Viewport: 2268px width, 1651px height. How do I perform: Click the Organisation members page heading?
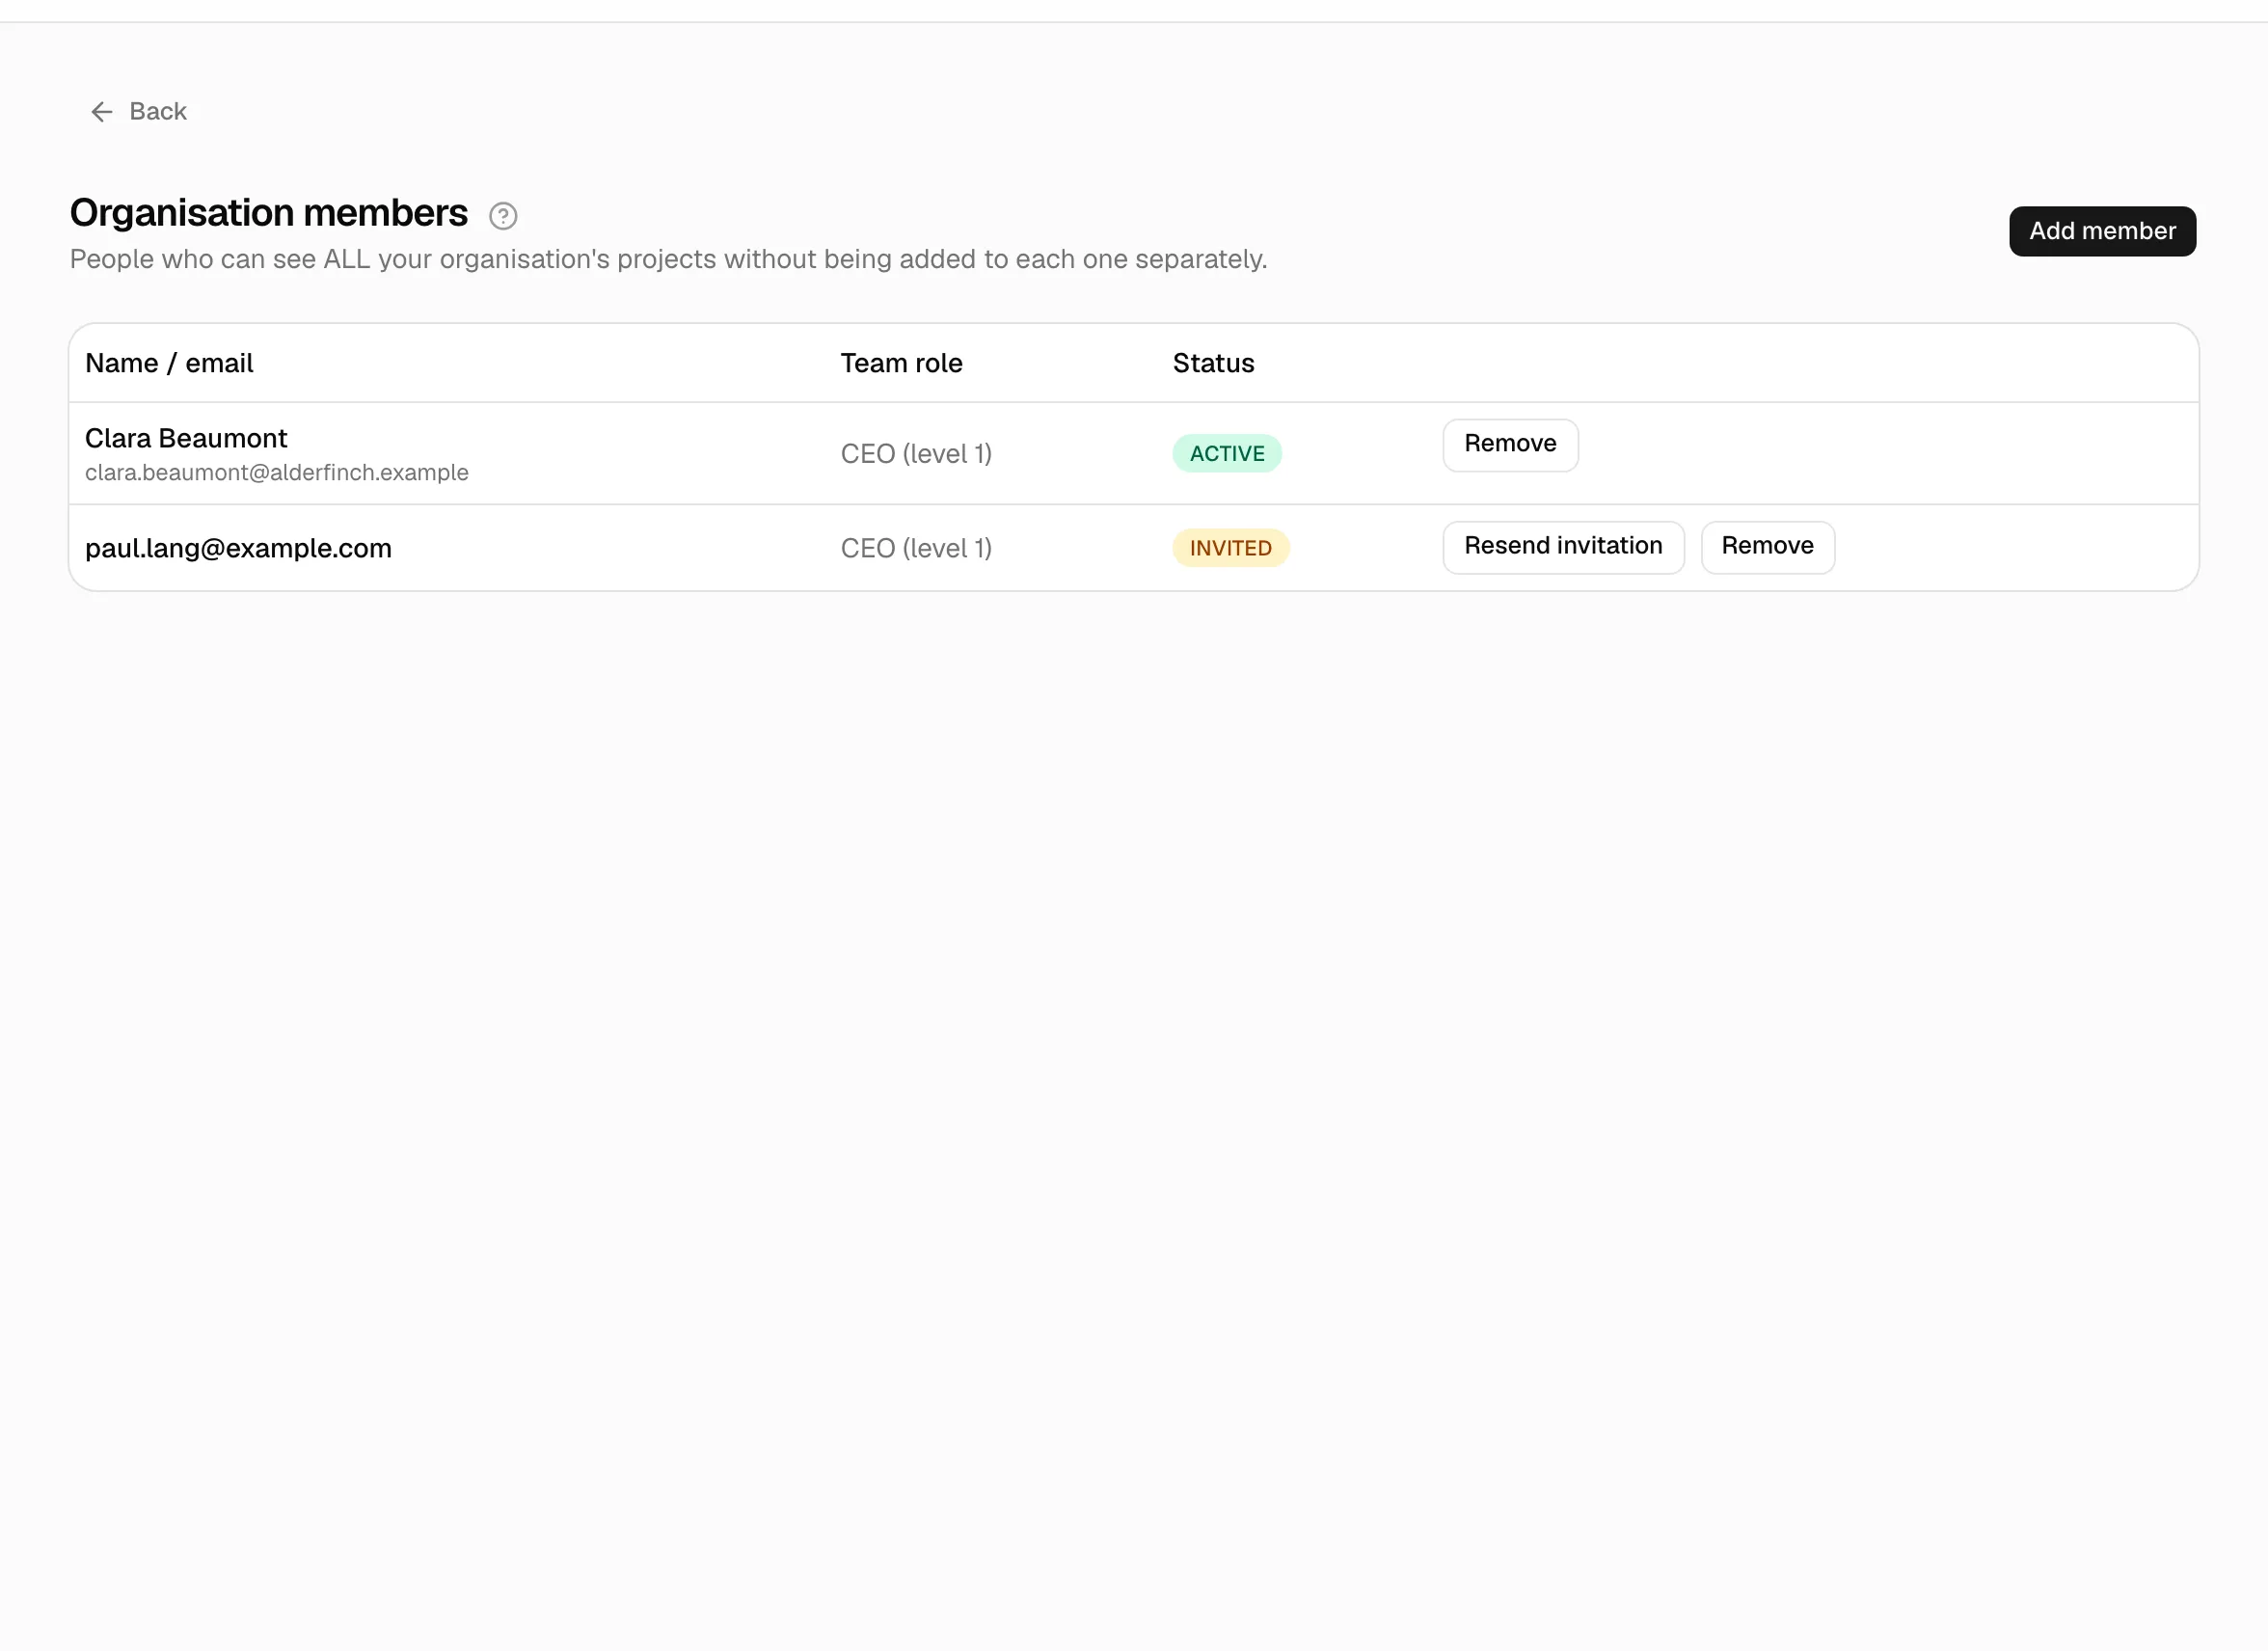tap(269, 214)
